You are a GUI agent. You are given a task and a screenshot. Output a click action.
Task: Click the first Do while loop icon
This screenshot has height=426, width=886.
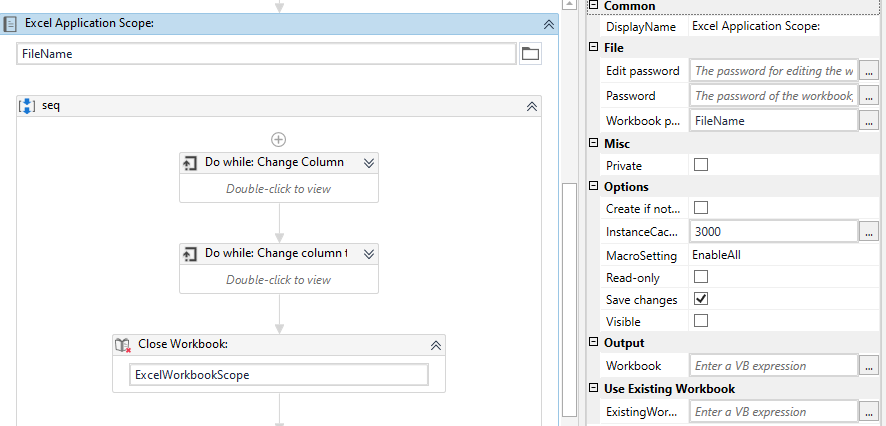pos(190,163)
